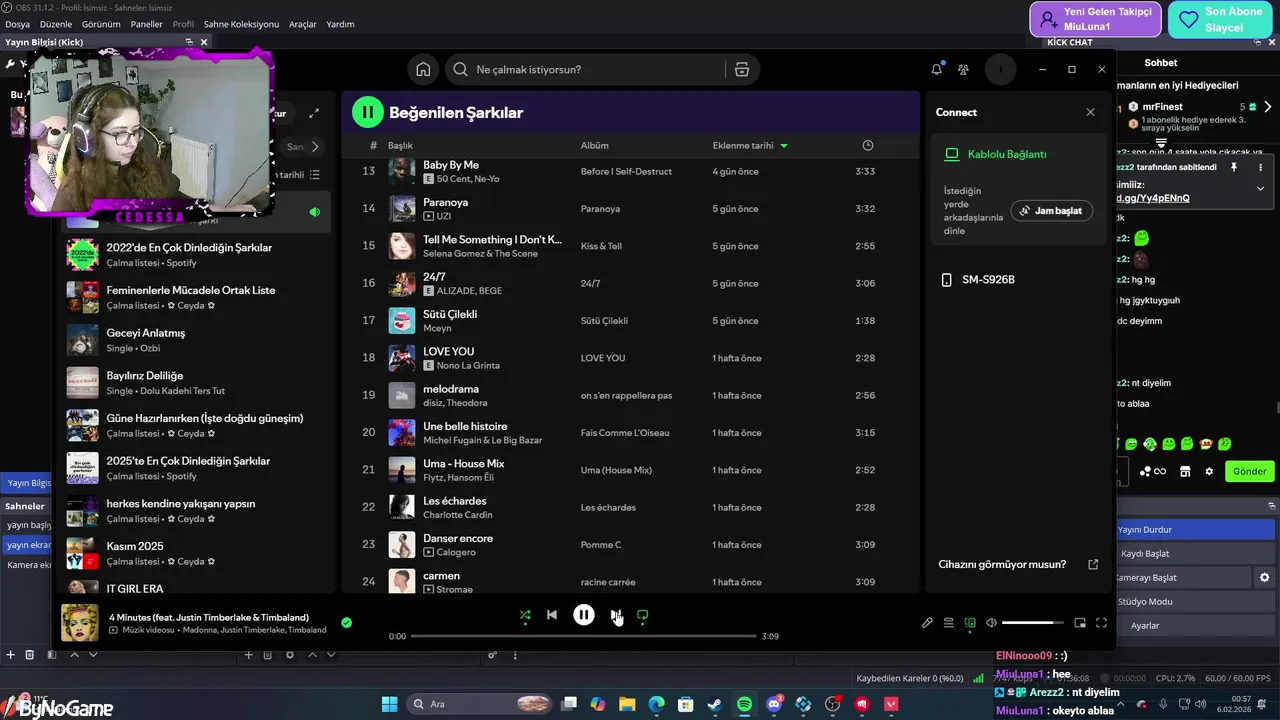Screen dimensions: 1280x720
Task: Click Kaydı Başlat in OBS controls
Action: tap(1195, 553)
